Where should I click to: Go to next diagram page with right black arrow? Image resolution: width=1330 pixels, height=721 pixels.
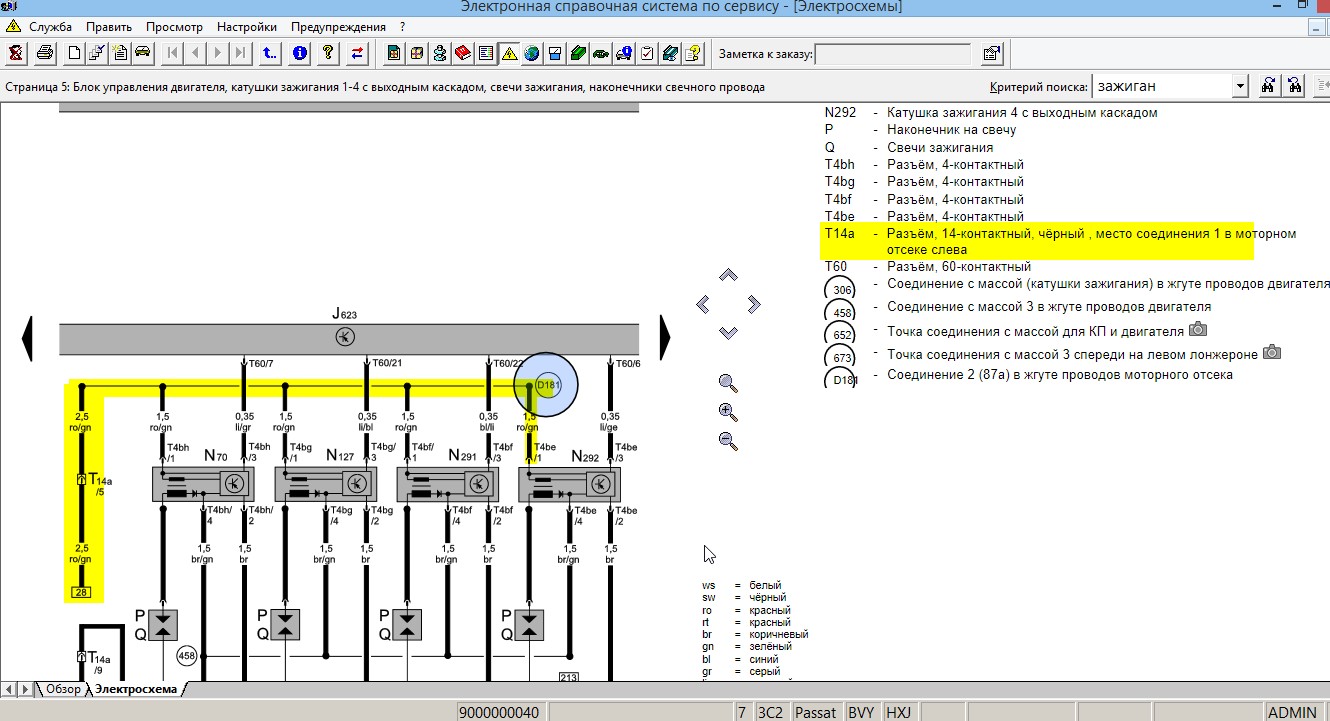[665, 337]
